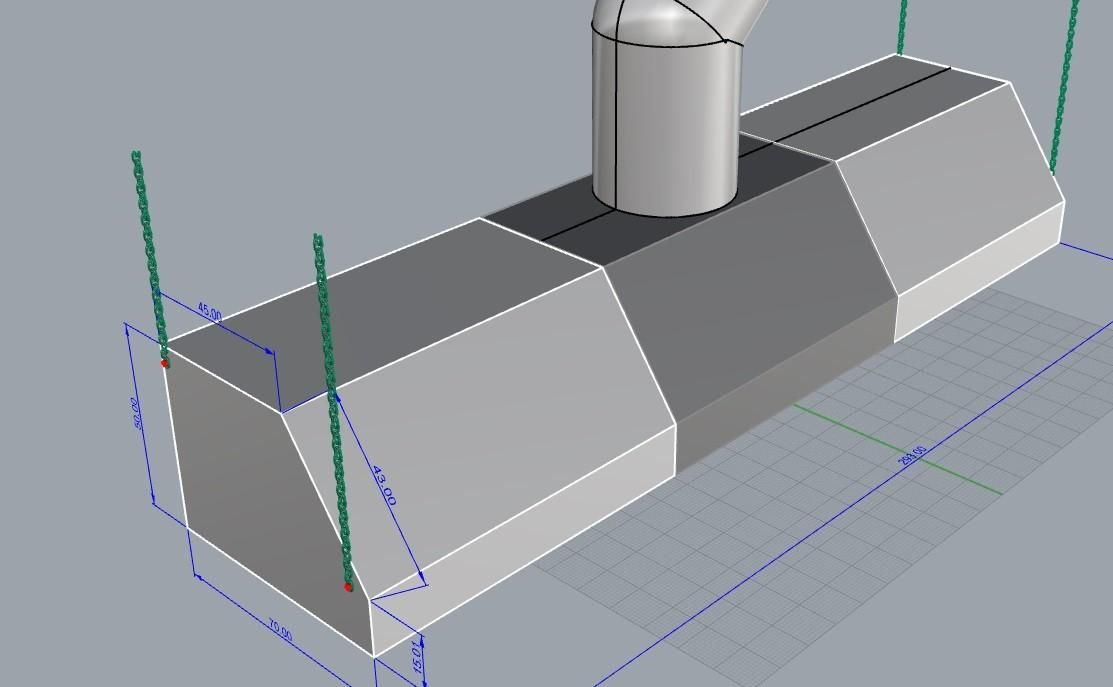
Task: Select the green axis line on the grid
Action: tap(898, 449)
